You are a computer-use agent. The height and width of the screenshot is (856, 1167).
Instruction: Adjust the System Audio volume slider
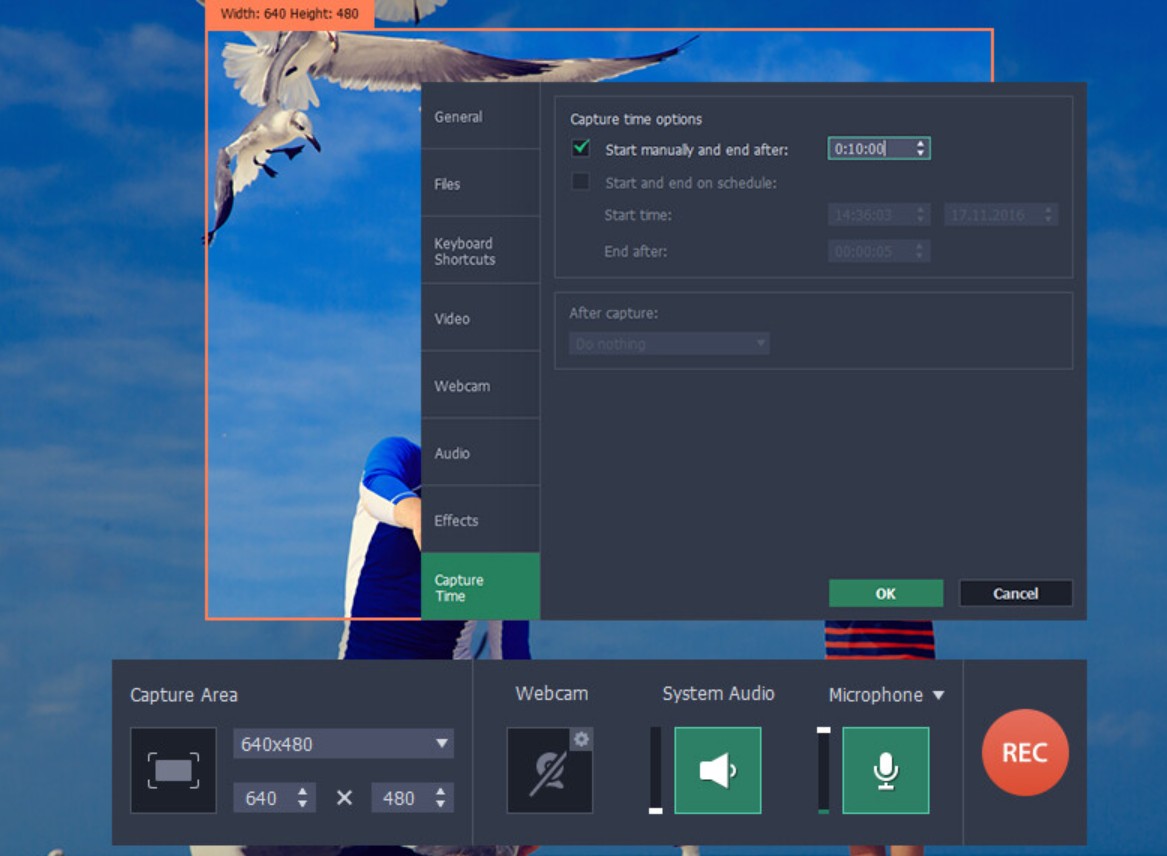pyautogui.click(x=656, y=770)
